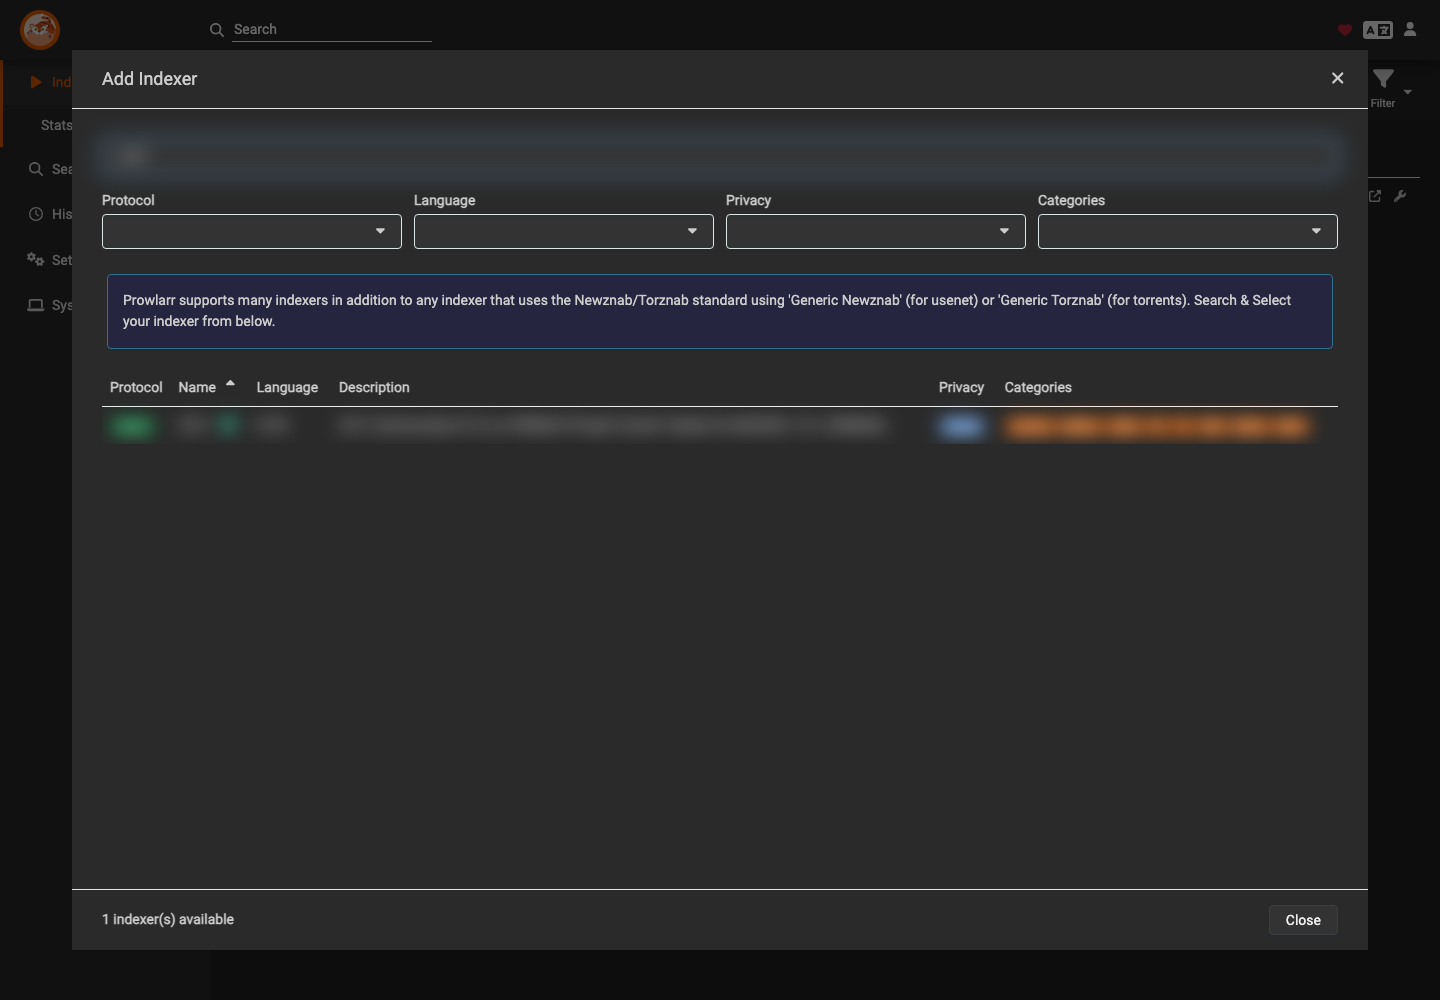Open the user account icon
Viewport: 1440px width, 1000px height.
point(1410,30)
